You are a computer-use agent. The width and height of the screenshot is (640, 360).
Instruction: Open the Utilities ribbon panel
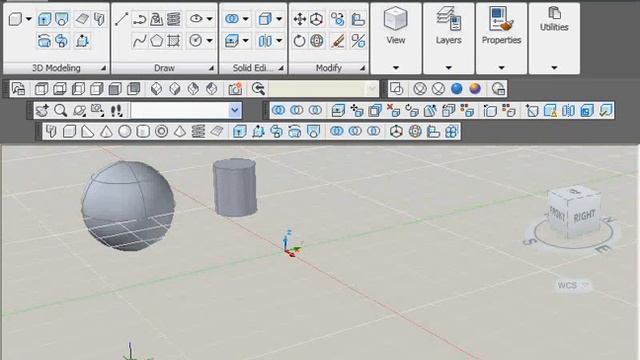tap(554, 38)
